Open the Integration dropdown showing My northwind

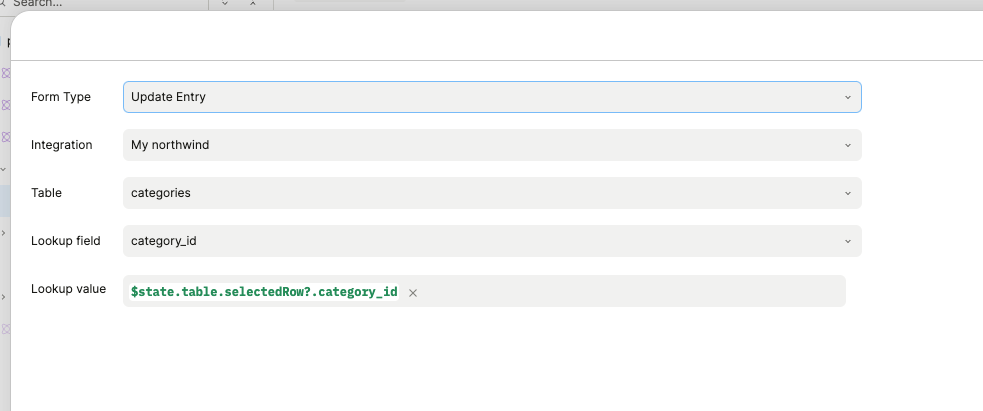(491, 145)
